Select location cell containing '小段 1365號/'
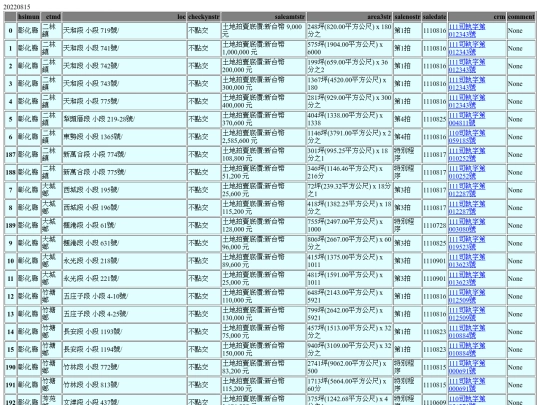Viewport: 540px width, 405px height. pos(124,137)
